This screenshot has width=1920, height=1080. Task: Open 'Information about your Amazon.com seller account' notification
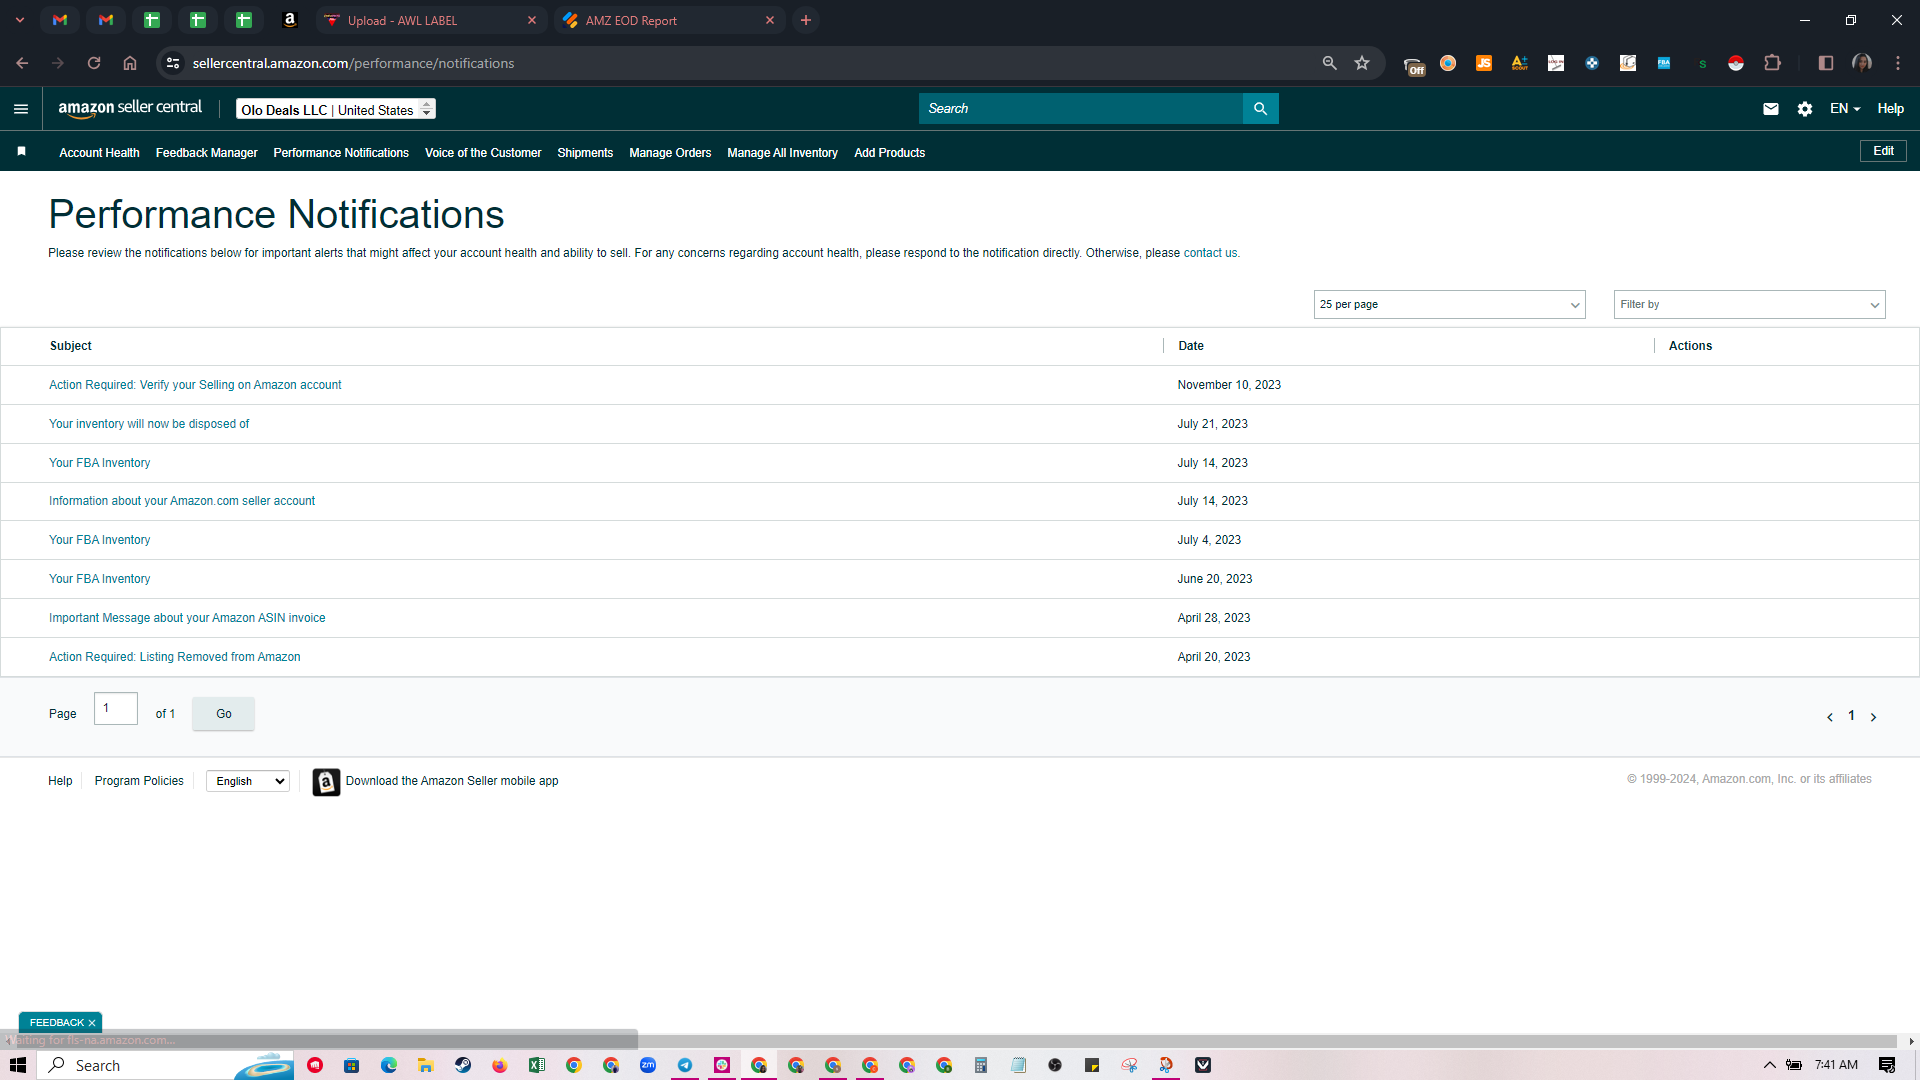pyautogui.click(x=182, y=501)
